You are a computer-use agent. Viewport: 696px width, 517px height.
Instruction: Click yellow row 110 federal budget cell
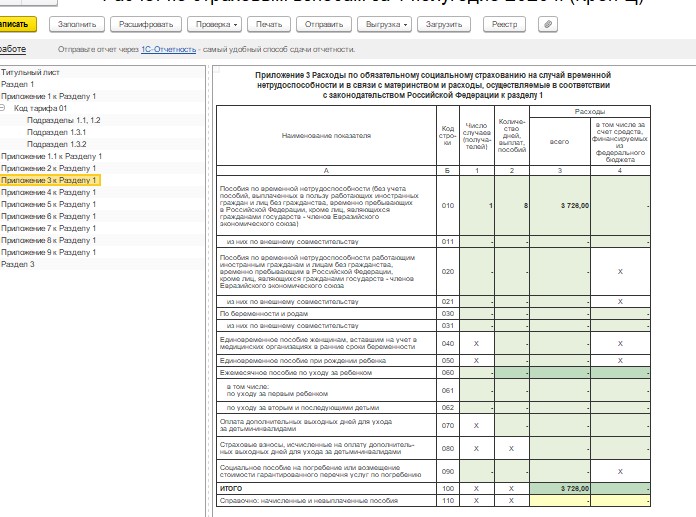(621, 500)
